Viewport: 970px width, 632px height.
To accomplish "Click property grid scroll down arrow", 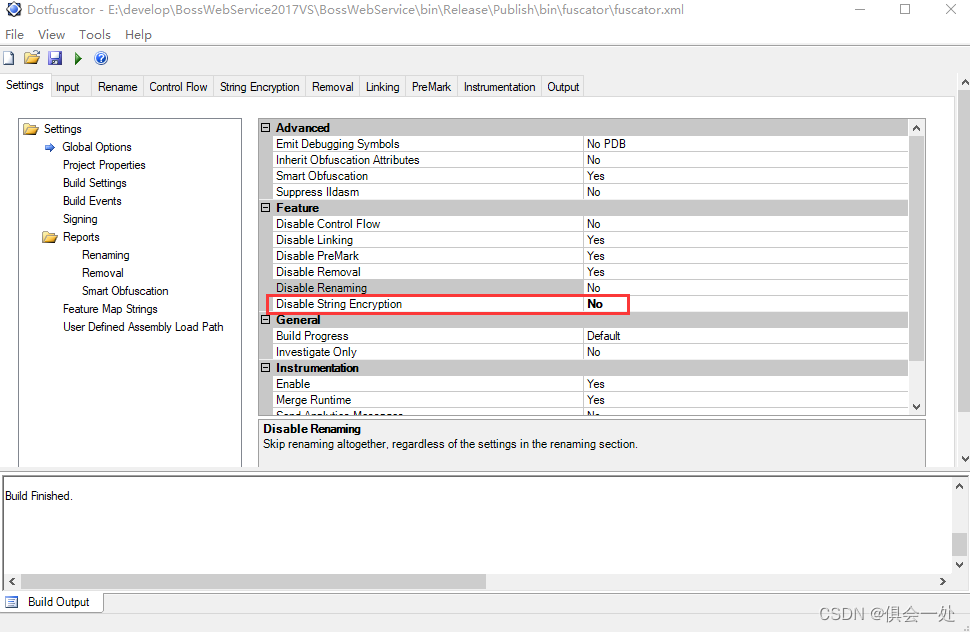I will pyautogui.click(x=916, y=407).
